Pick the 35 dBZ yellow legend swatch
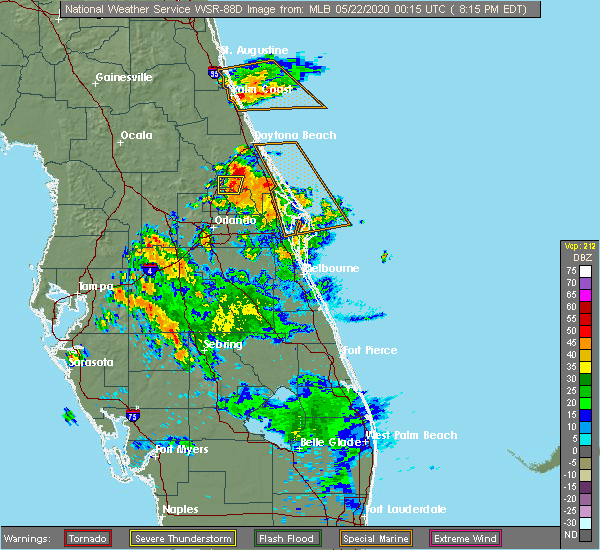Viewport: 600px width, 550px height. tap(585, 367)
